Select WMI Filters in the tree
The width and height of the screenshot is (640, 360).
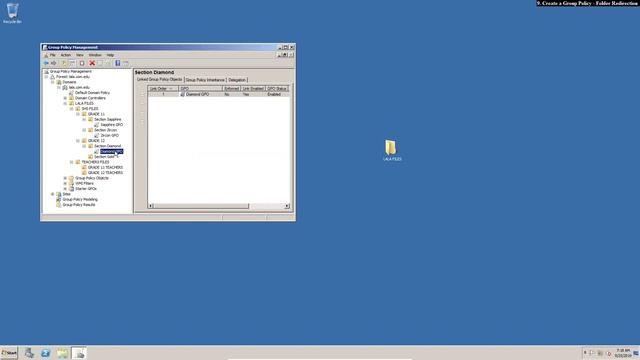click(x=84, y=183)
